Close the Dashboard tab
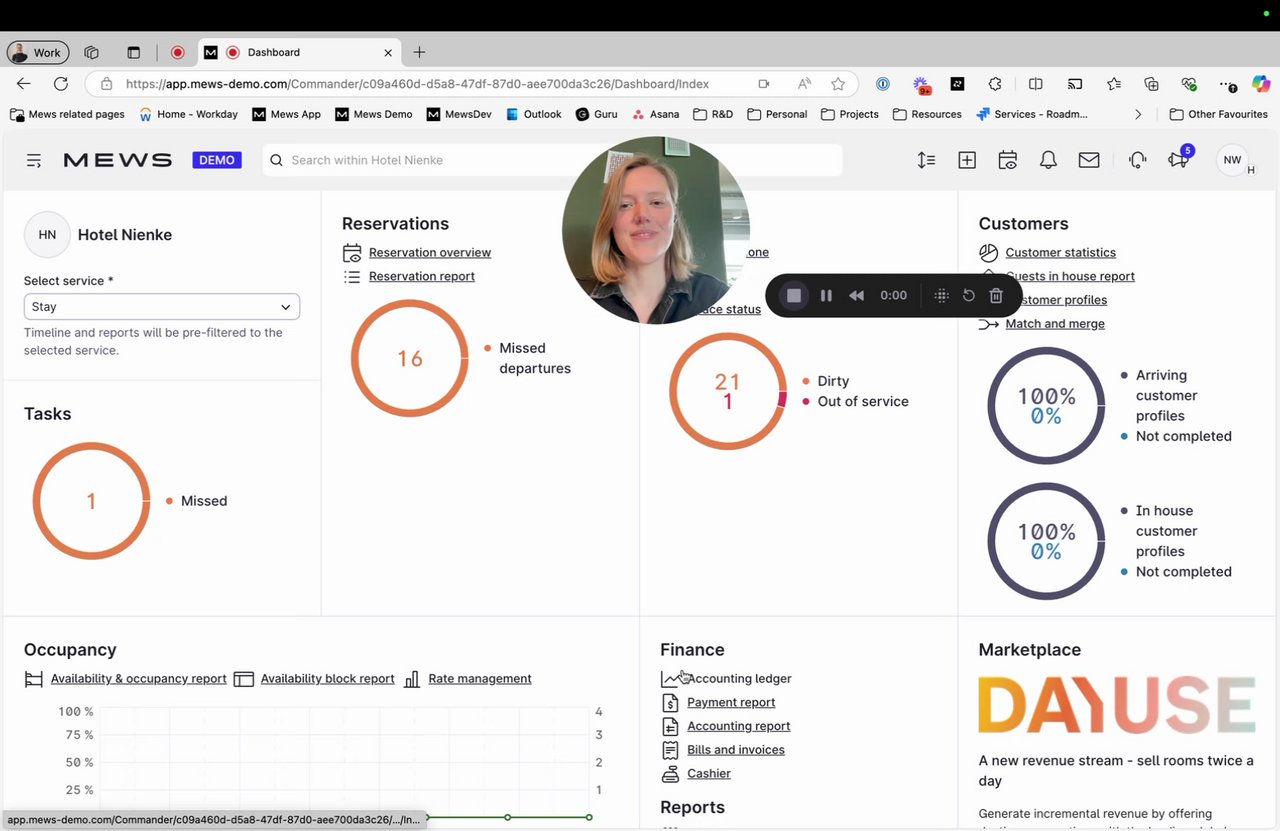The image size is (1280, 831). pos(388,53)
